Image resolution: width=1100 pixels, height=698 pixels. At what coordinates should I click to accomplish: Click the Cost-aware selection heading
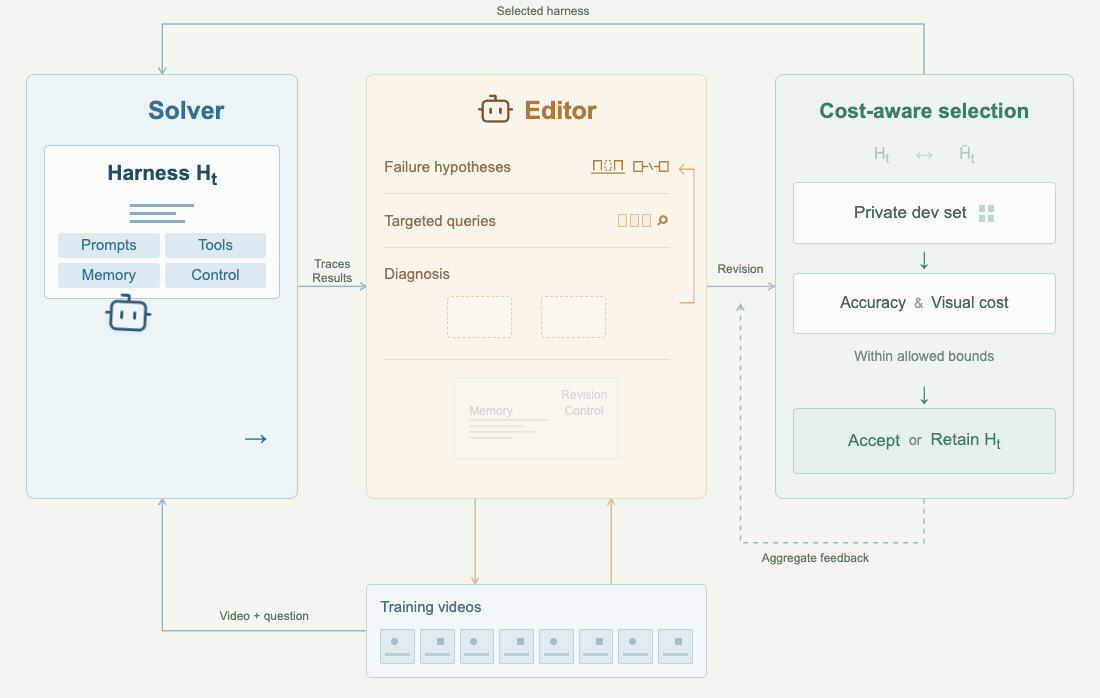(x=924, y=111)
